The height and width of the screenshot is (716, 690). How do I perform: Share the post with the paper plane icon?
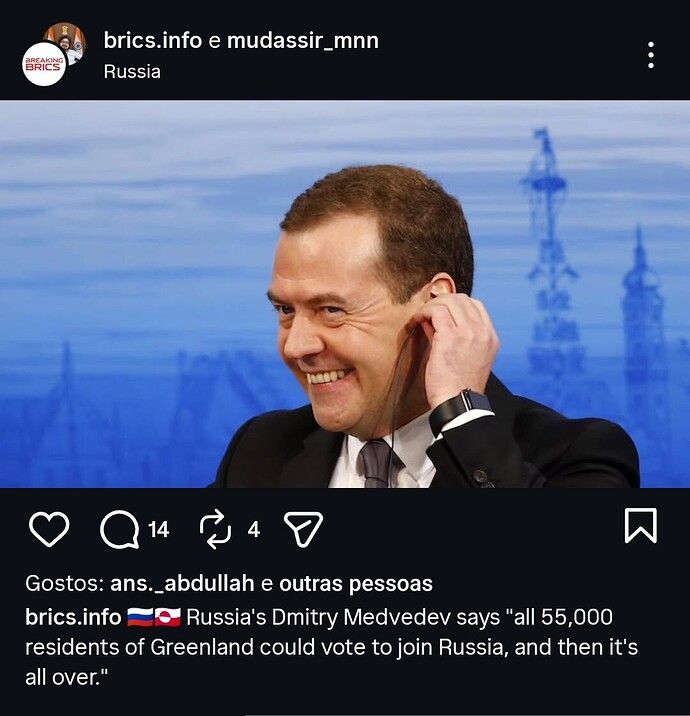[303, 529]
